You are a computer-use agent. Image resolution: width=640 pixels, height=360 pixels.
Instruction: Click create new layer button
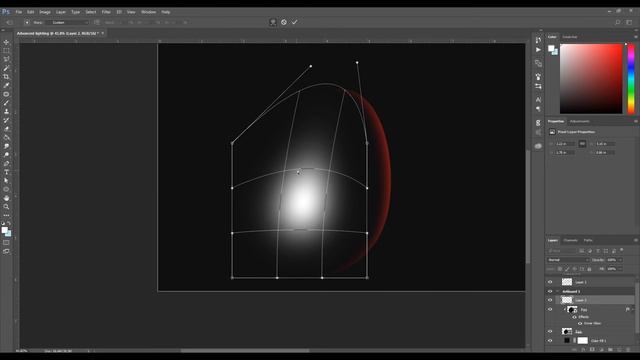(x=619, y=349)
